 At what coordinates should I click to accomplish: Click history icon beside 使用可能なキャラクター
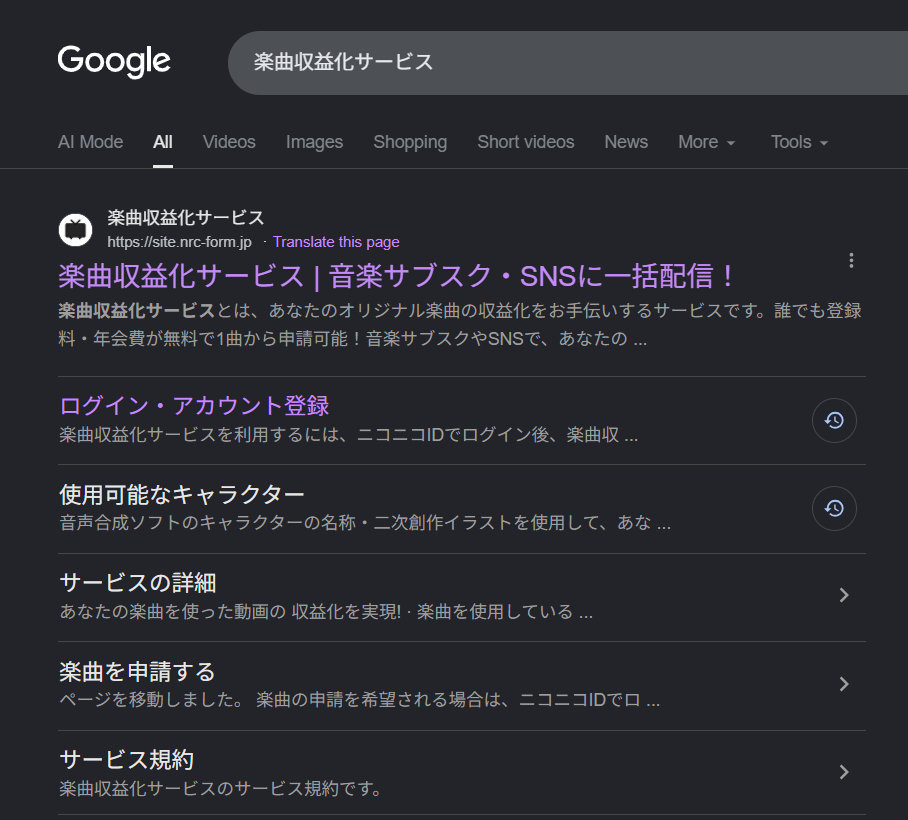834,508
